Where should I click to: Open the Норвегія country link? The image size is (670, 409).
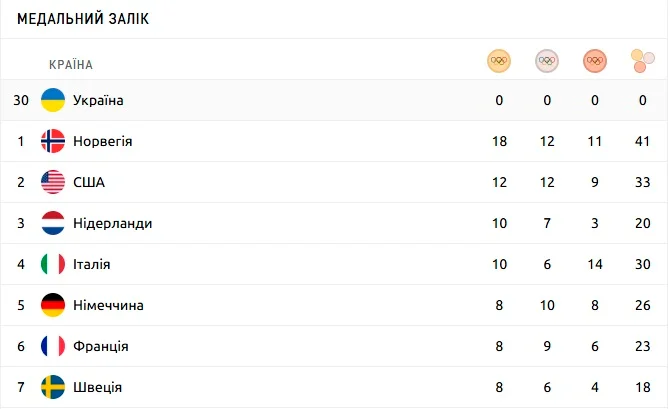tap(102, 141)
